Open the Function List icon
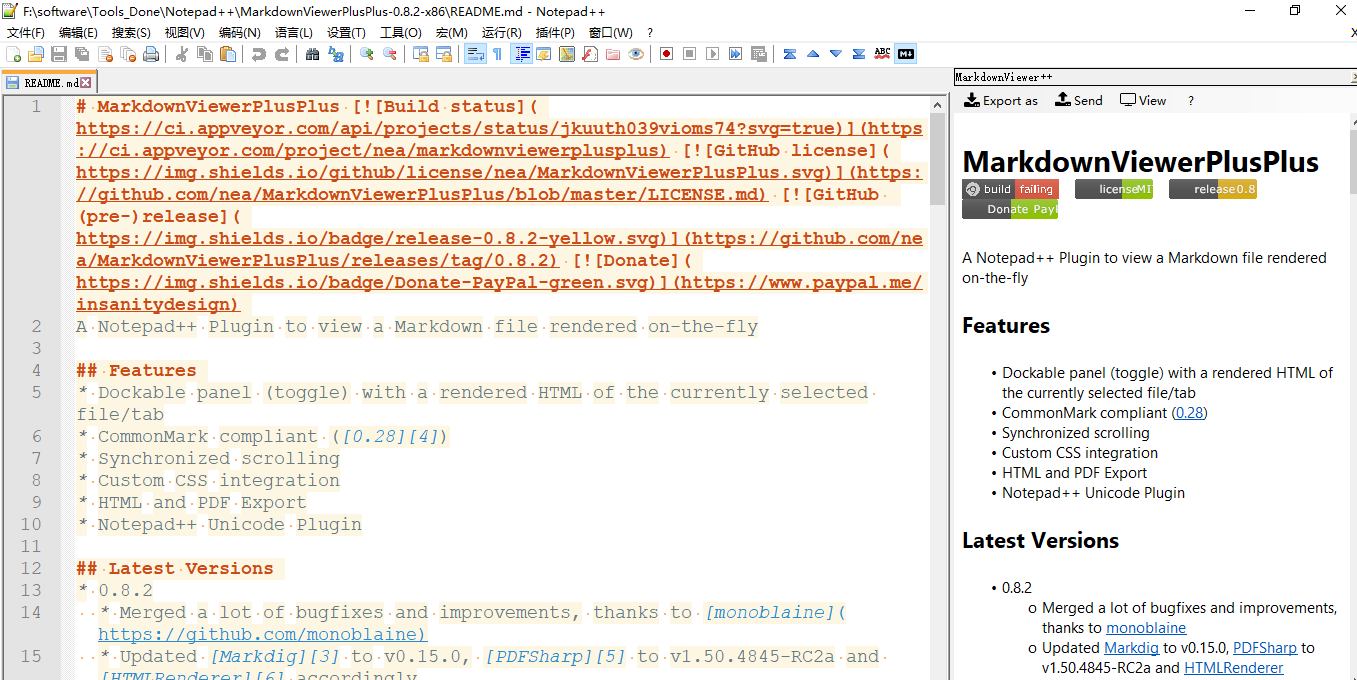Screen dimensions: 1357x680 [589, 54]
